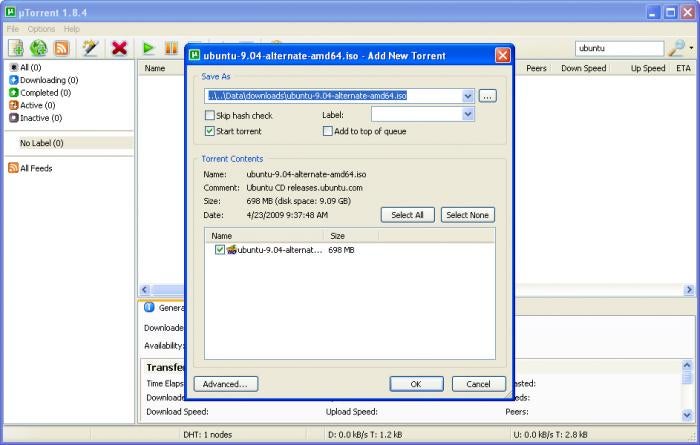Screen dimensions: 700x445
Task: Click the Up Speed column header
Action: (648, 68)
